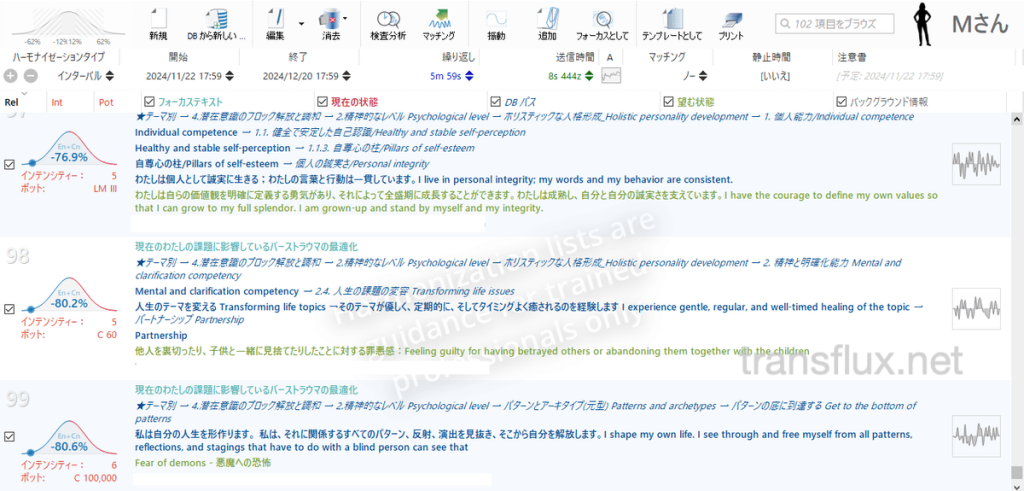
Task: Click the 注意書 scheduled note field
Action: (x=890, y=76)
